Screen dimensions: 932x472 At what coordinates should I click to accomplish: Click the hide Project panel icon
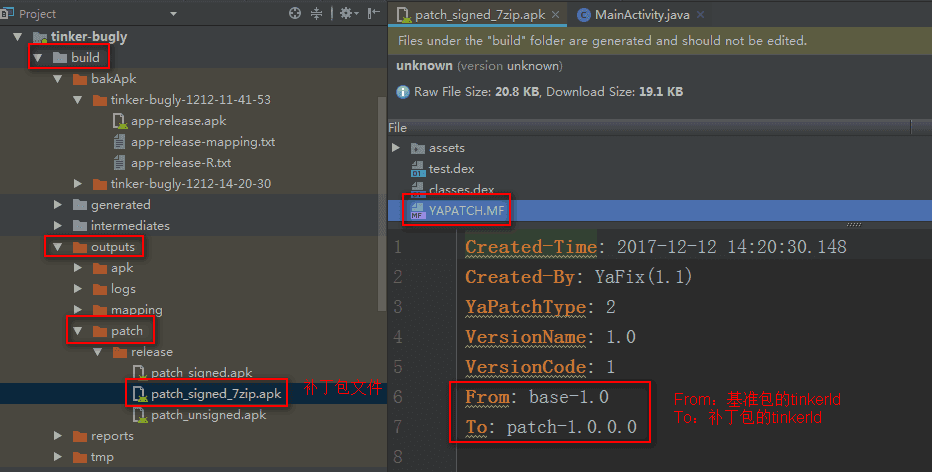click(374, 13)
